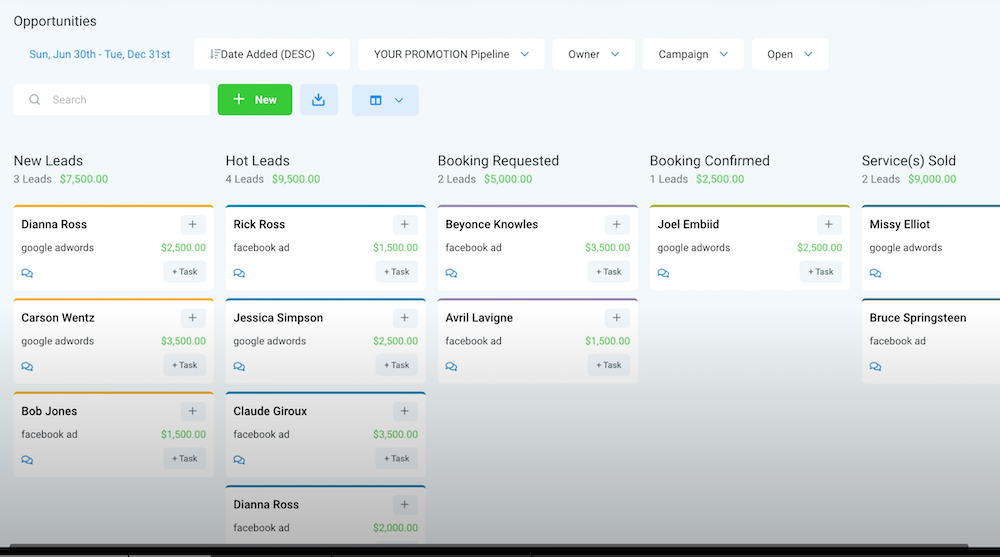
Task: Expand the Open status dropdown
Action: pyautogui.click(x=790, y=54)
